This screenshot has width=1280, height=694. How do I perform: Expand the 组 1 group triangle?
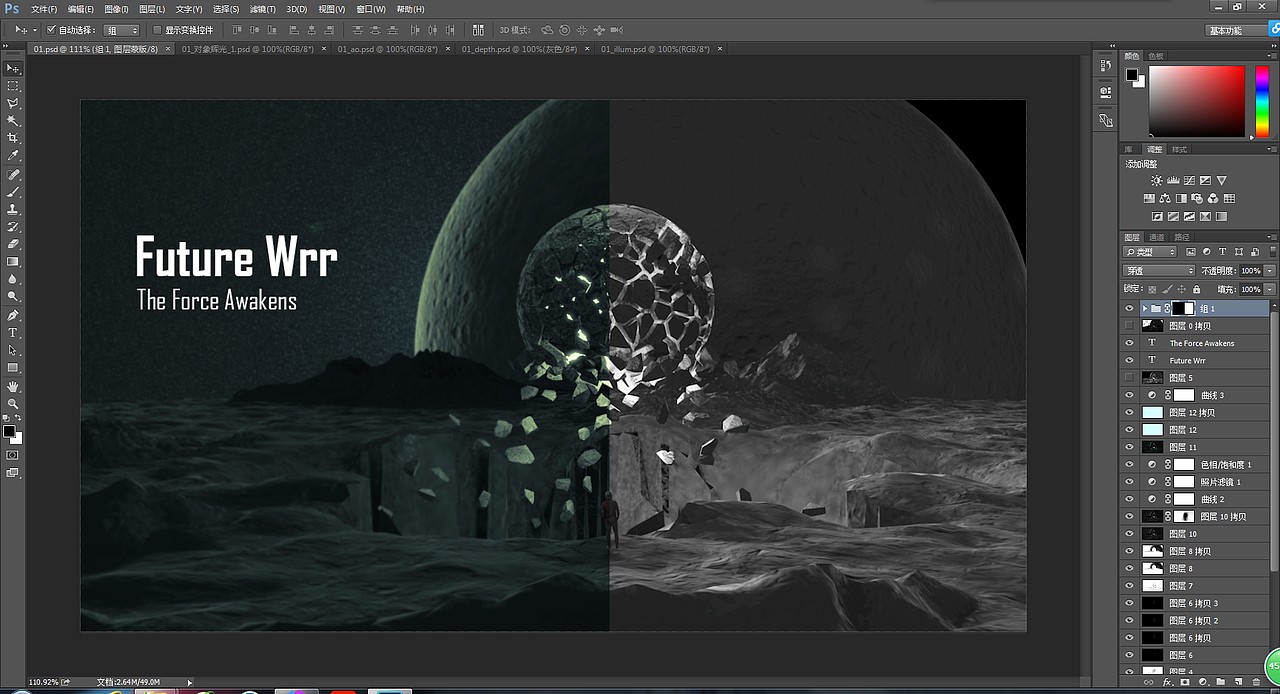click(x=1145, y=309)
